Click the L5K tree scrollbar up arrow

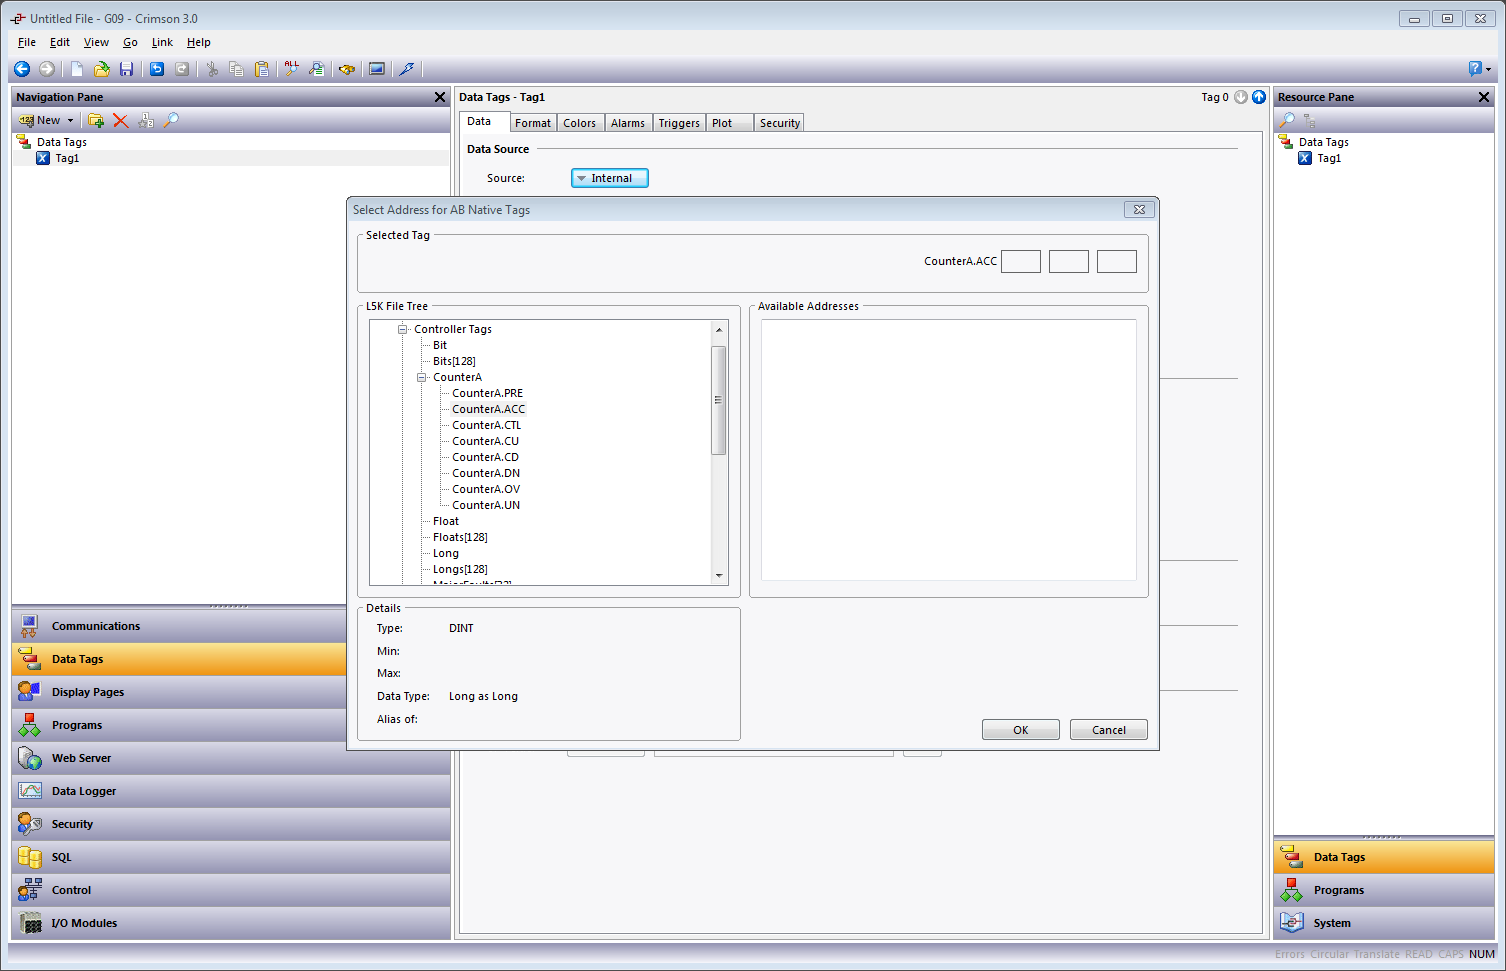tap(719, 329)
